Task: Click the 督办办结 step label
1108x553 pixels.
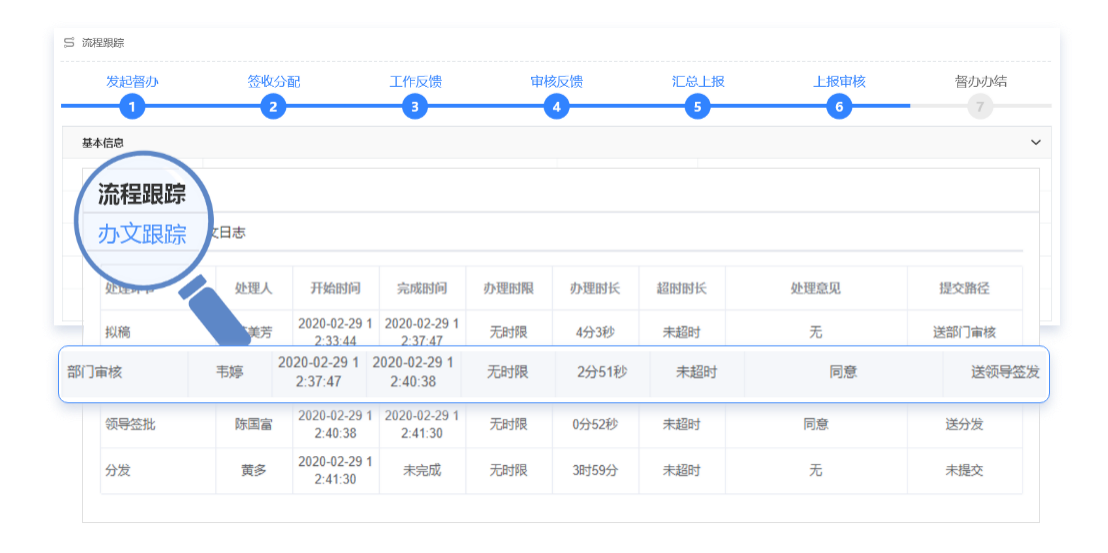Action: tap(980, 82)
